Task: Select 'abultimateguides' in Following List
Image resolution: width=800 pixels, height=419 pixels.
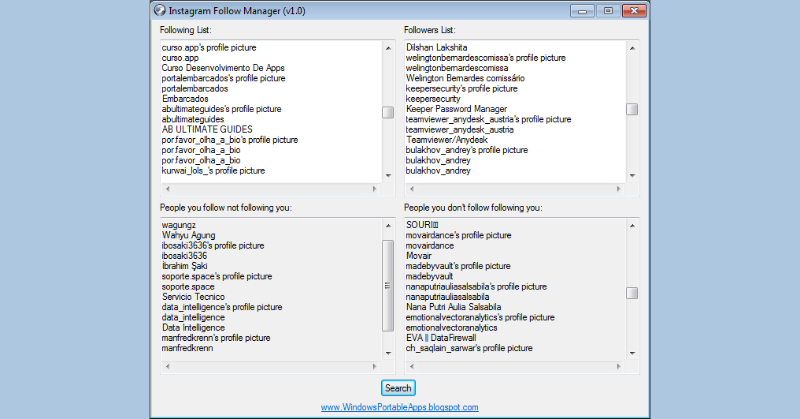Action: tap(193, 119)
